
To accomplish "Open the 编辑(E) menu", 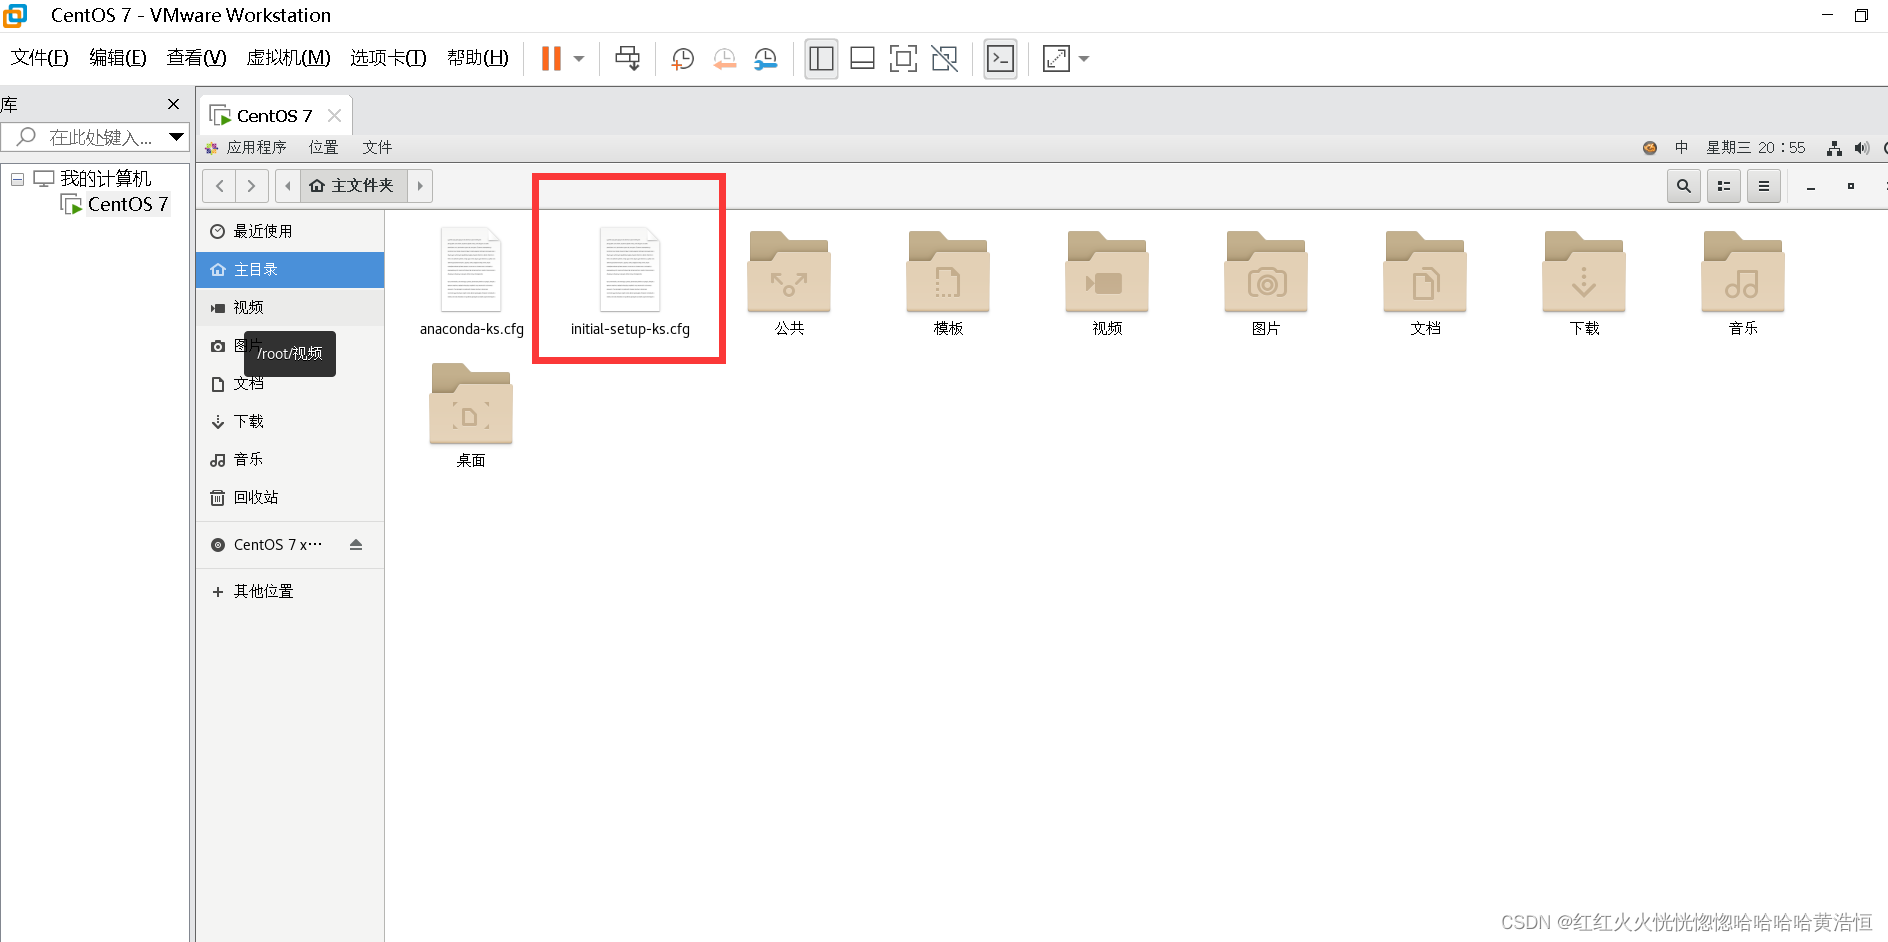I will point(118,58).
